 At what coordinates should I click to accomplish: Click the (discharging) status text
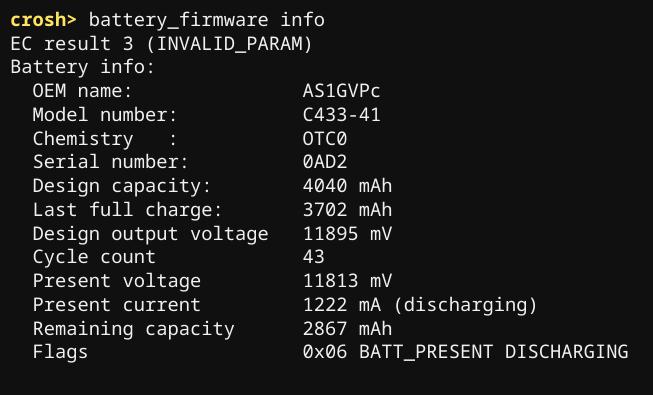pos(465,305)
